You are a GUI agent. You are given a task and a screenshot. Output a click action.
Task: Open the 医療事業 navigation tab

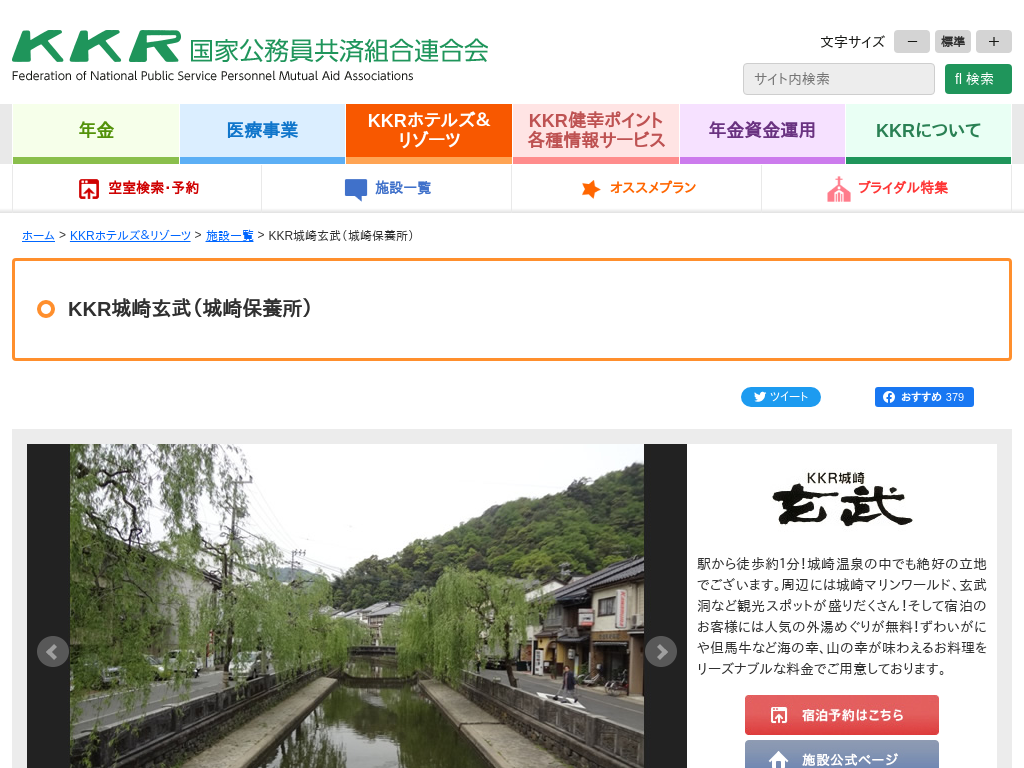[x=263, y=133]
